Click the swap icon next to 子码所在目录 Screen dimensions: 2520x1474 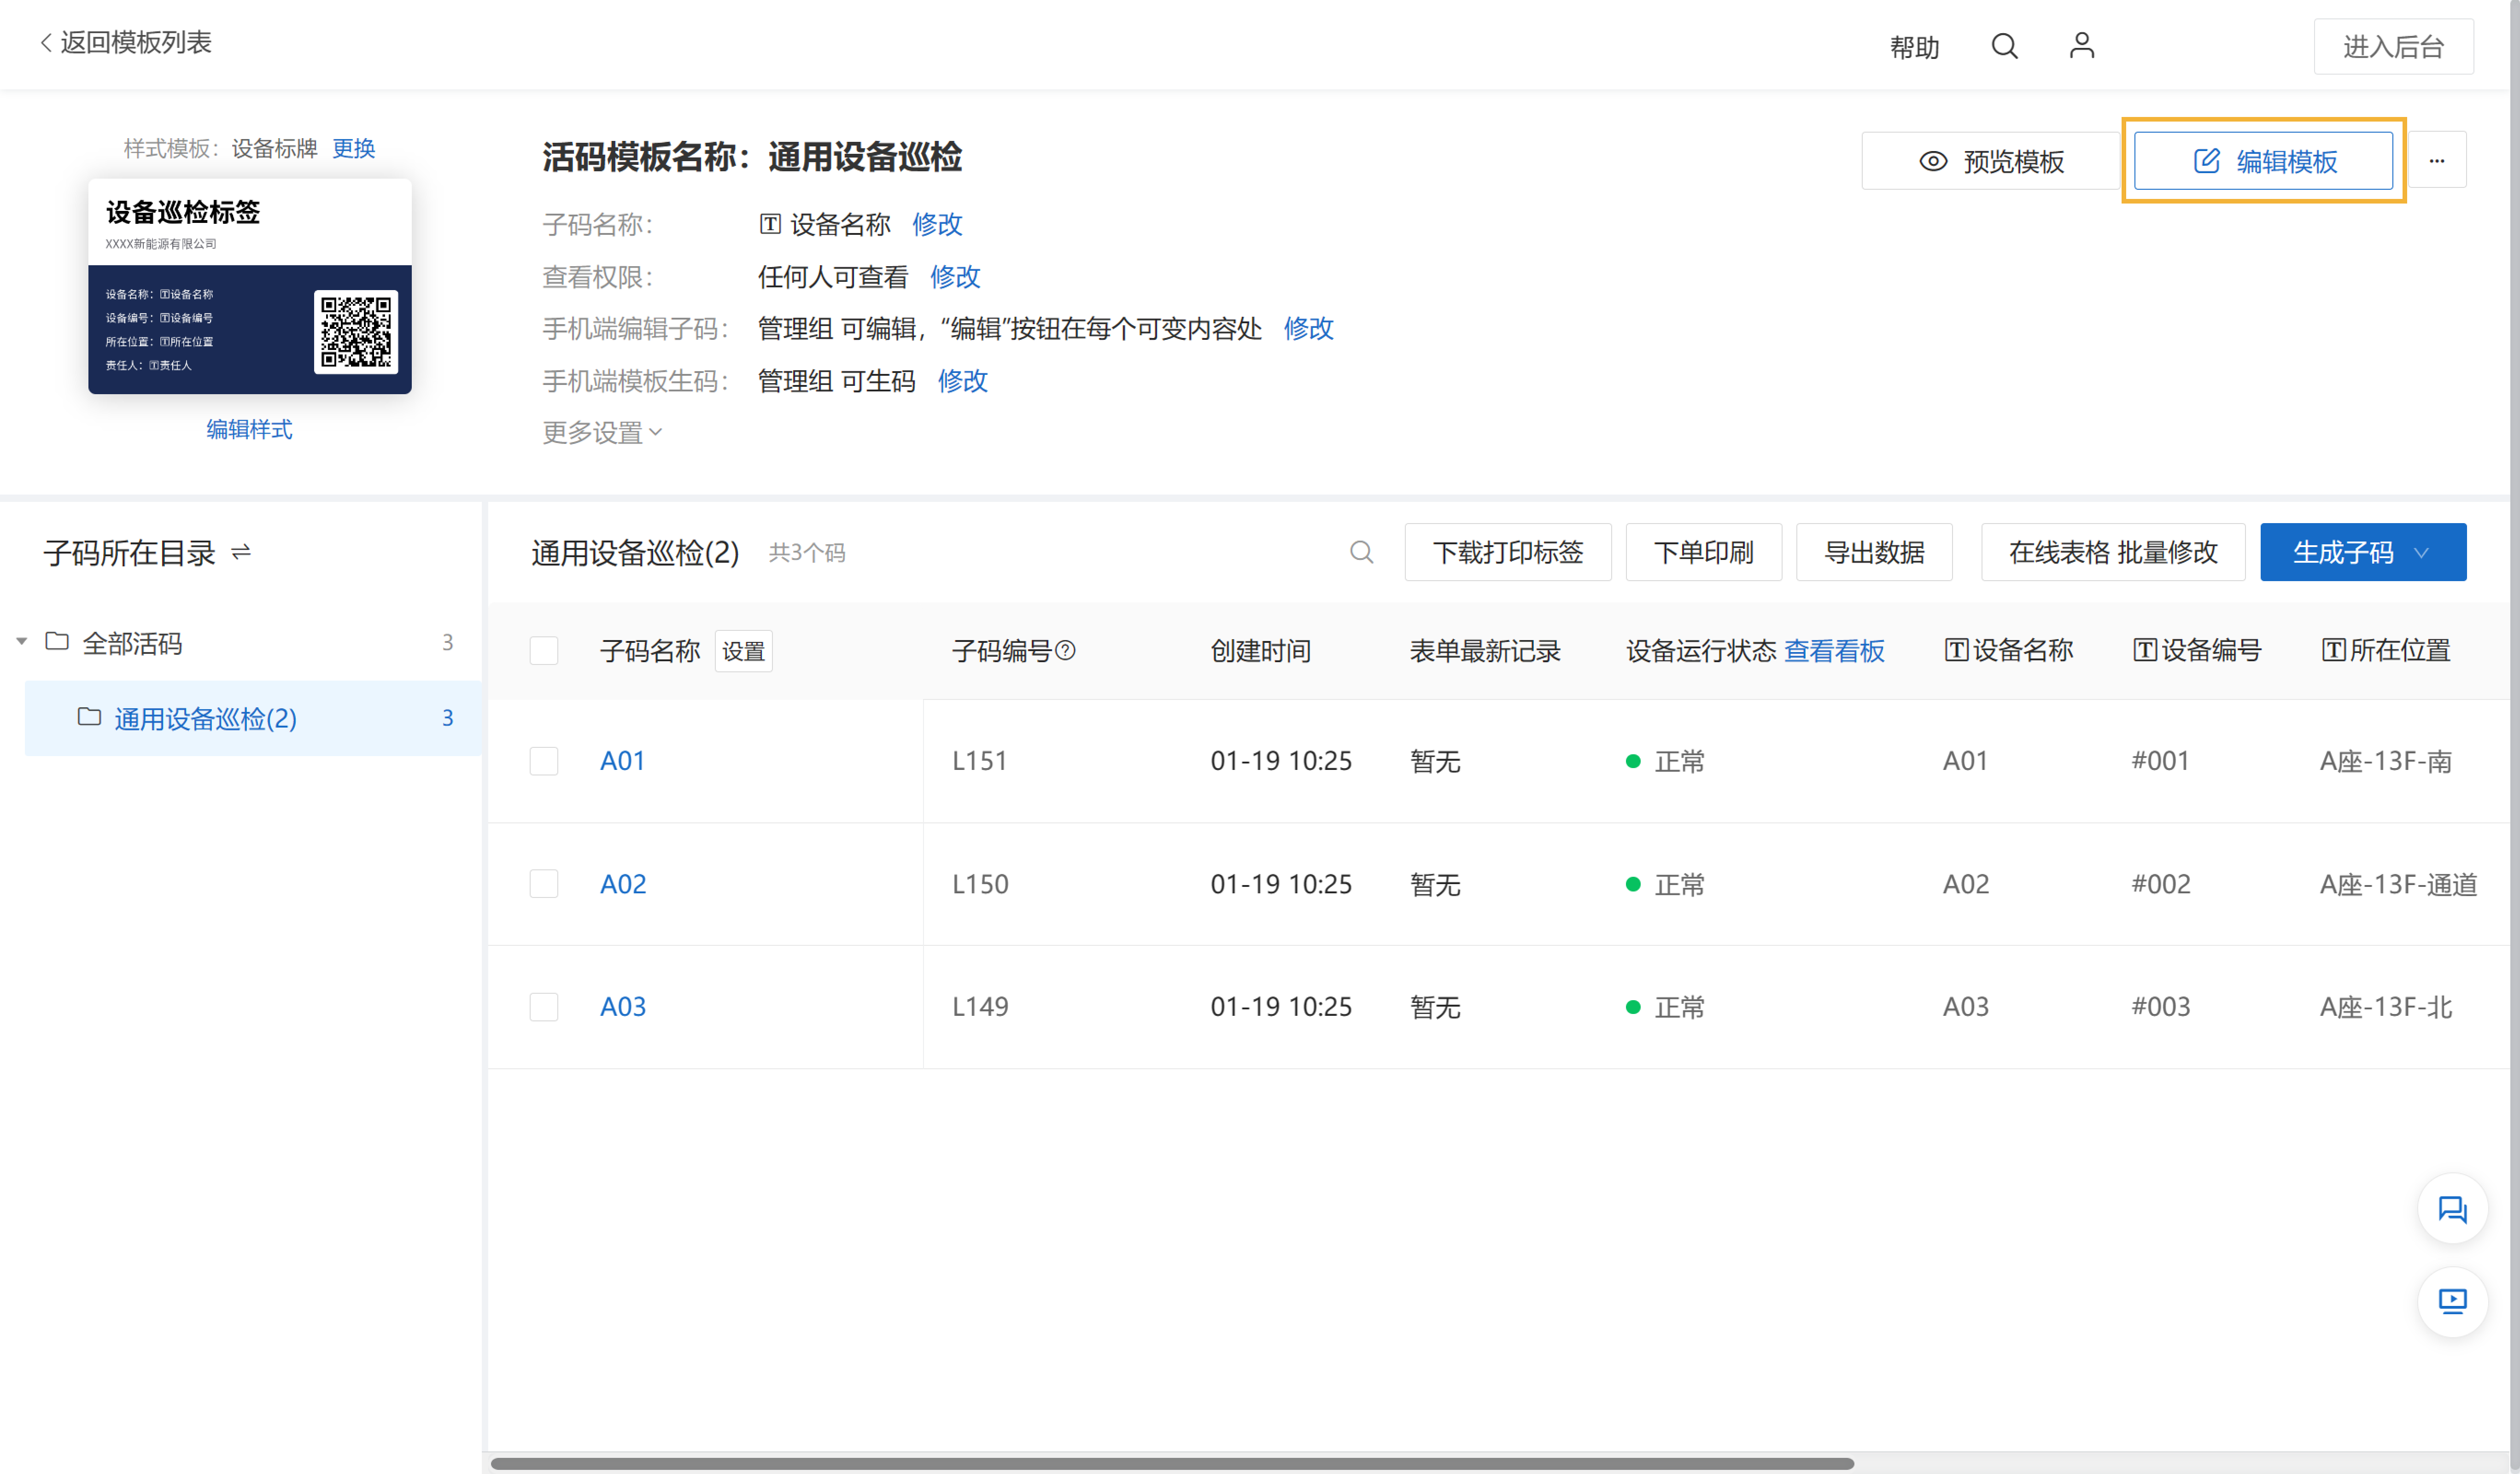pos(241,552)
